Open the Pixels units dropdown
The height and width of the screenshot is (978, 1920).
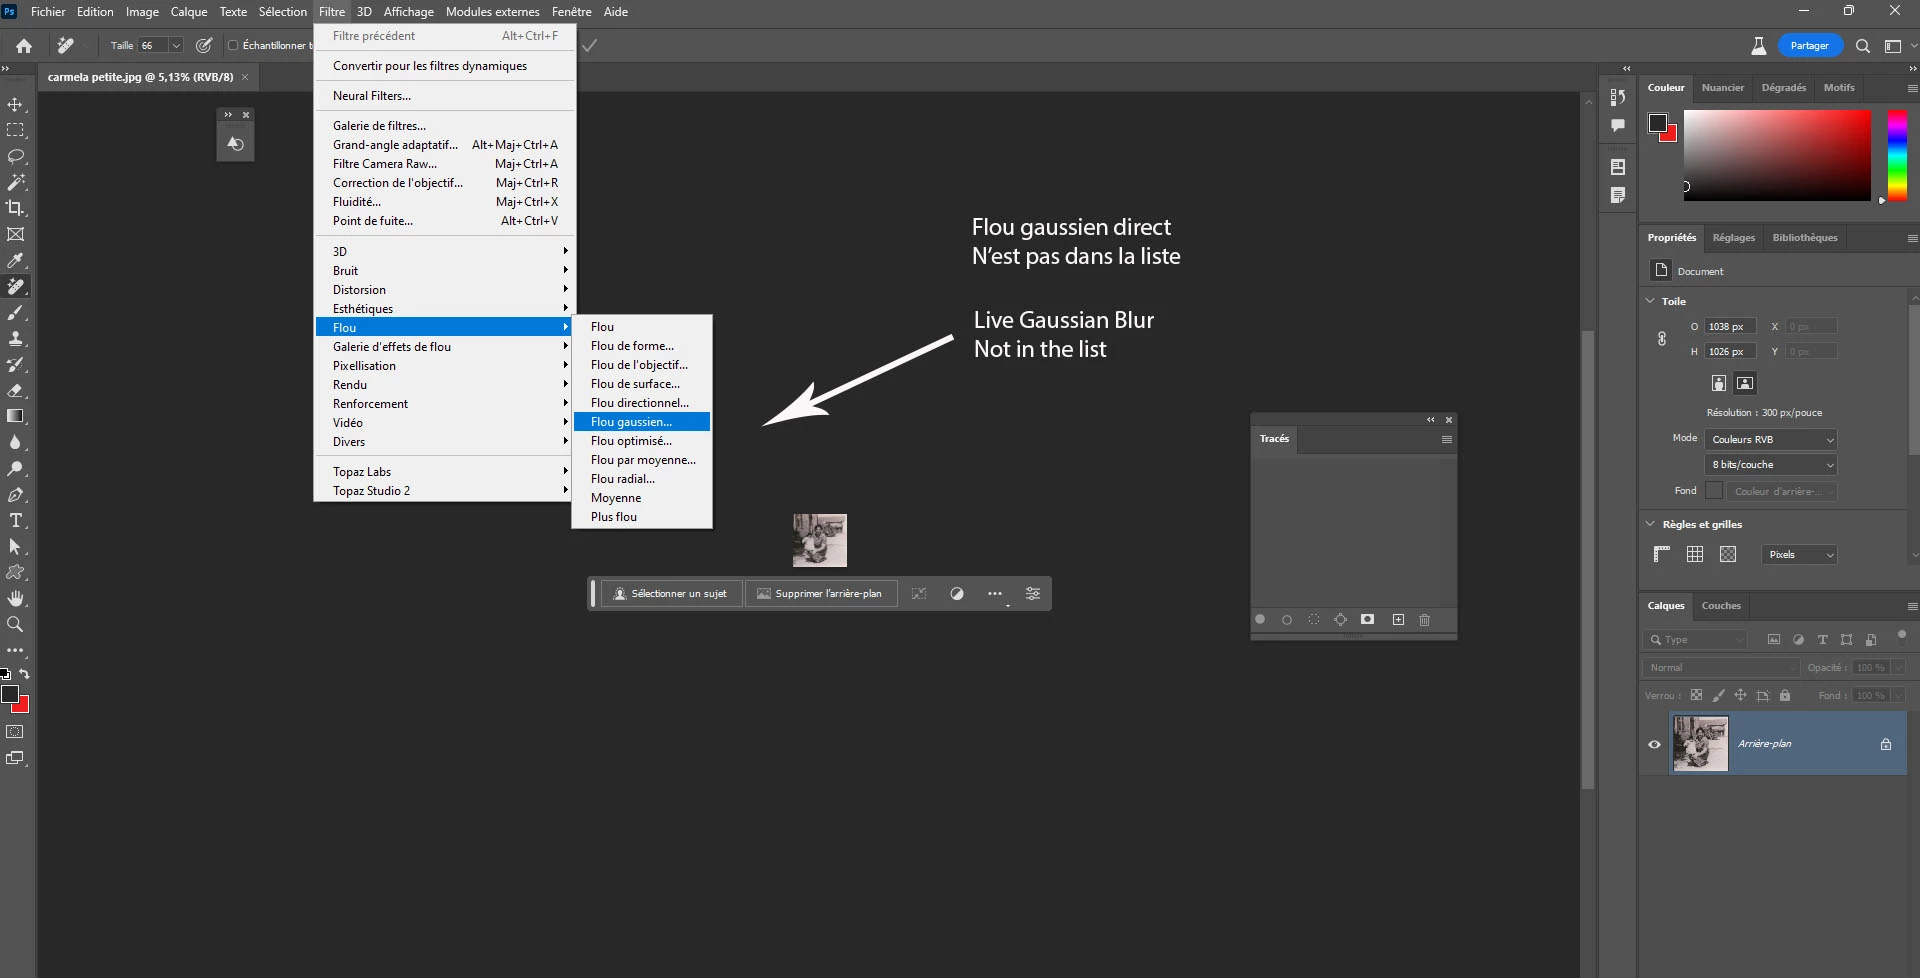(1799, 554)
